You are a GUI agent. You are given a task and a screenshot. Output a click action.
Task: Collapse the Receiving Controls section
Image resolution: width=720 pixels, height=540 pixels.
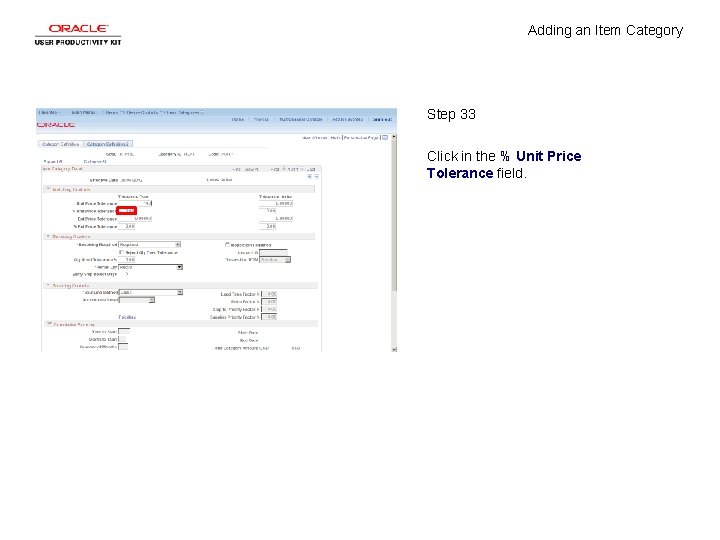pos(47,236)
